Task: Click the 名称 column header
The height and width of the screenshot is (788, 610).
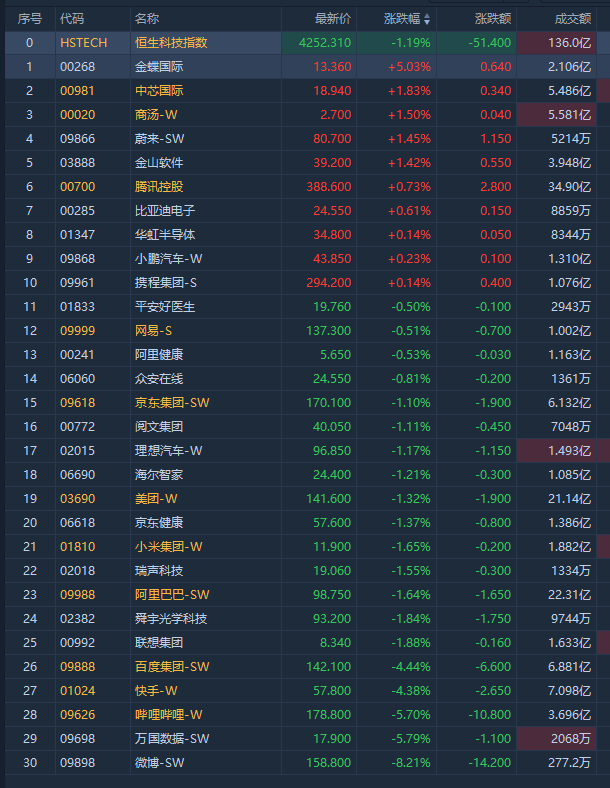Action: (x=147, y=19)
